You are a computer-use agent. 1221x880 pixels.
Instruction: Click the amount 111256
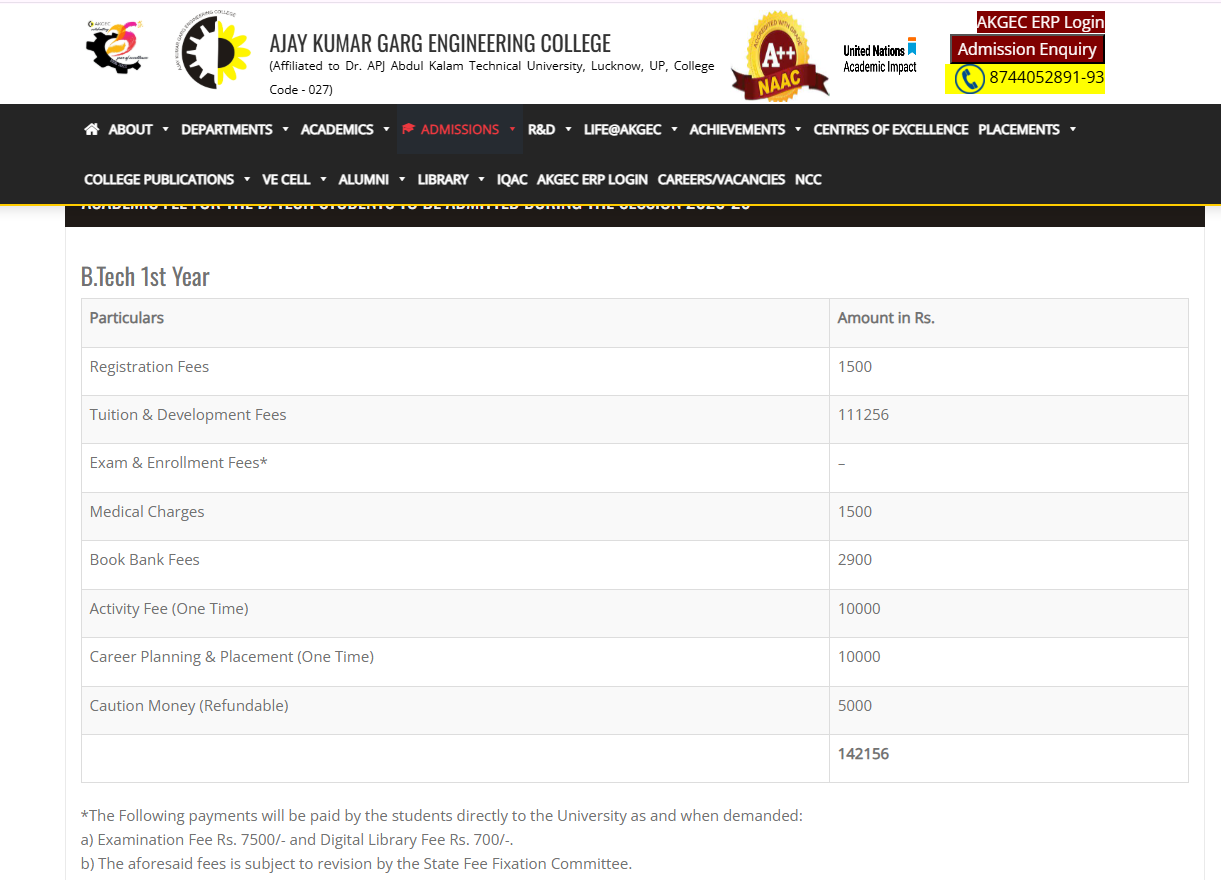(x=863, y=415)
